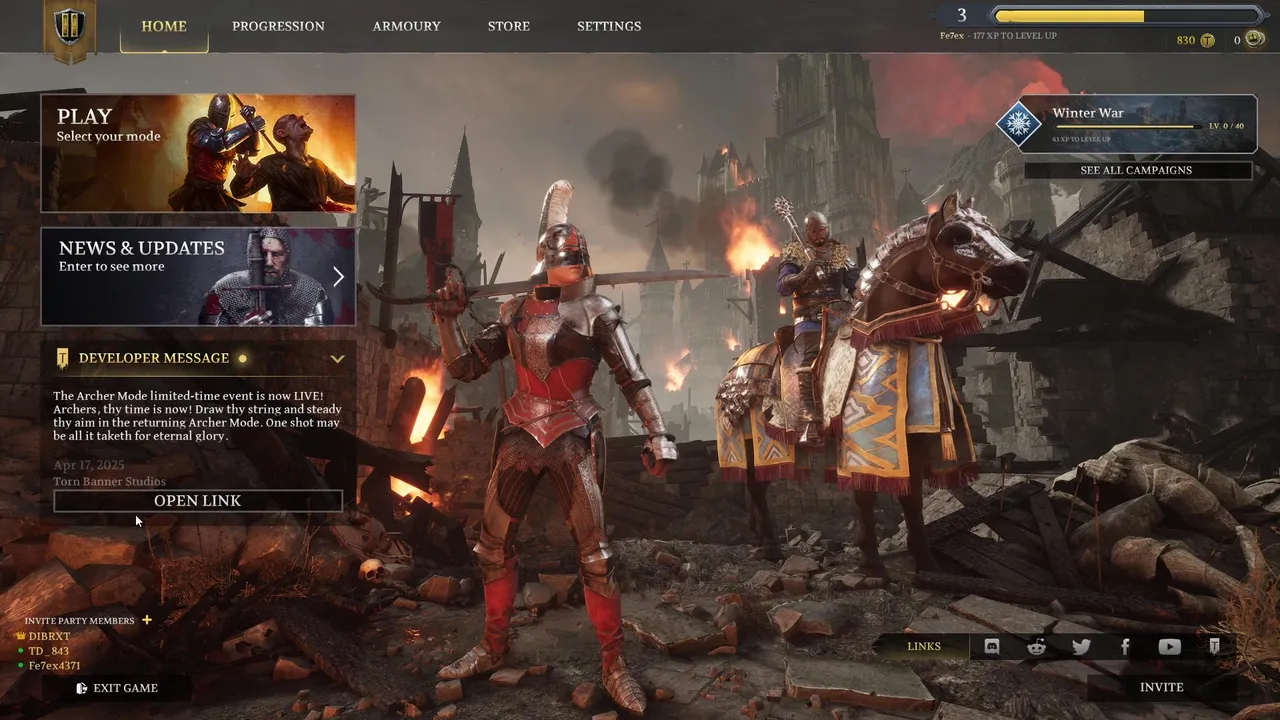Click the 830 gold balance

point(1185,40)
